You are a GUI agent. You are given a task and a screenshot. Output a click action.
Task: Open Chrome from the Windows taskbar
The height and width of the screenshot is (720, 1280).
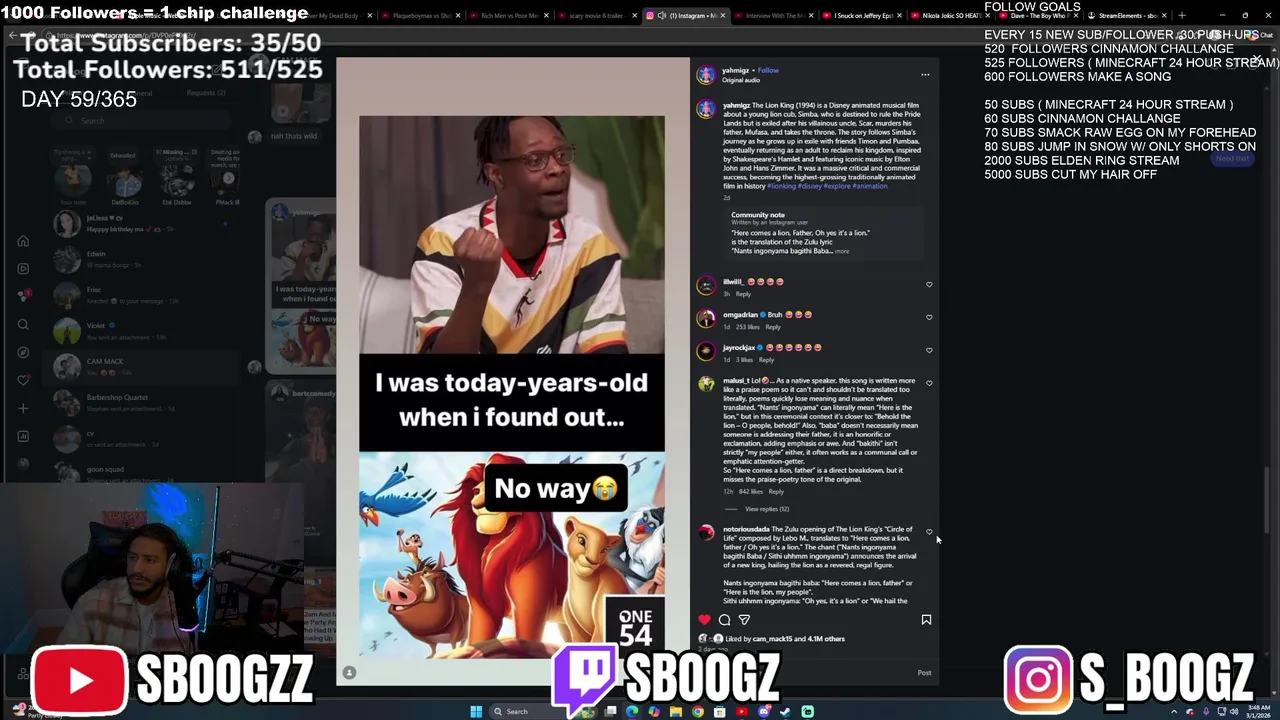click(697, 711)
